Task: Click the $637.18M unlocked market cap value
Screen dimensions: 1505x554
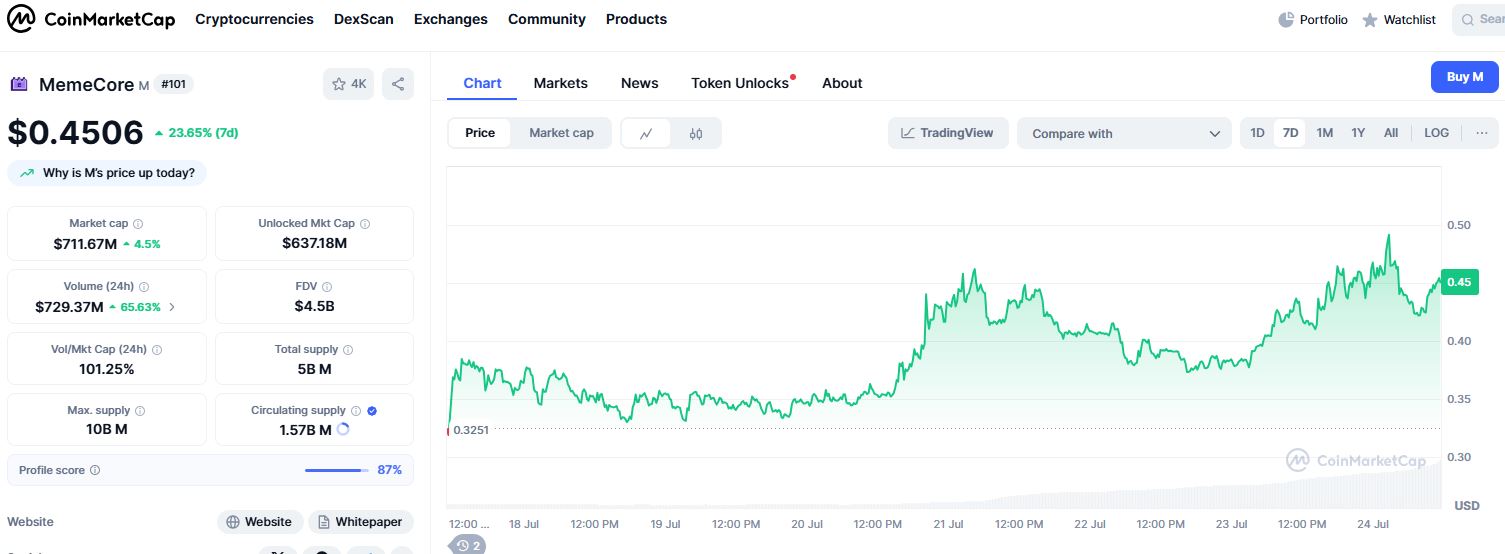Action: pos(315,243)
